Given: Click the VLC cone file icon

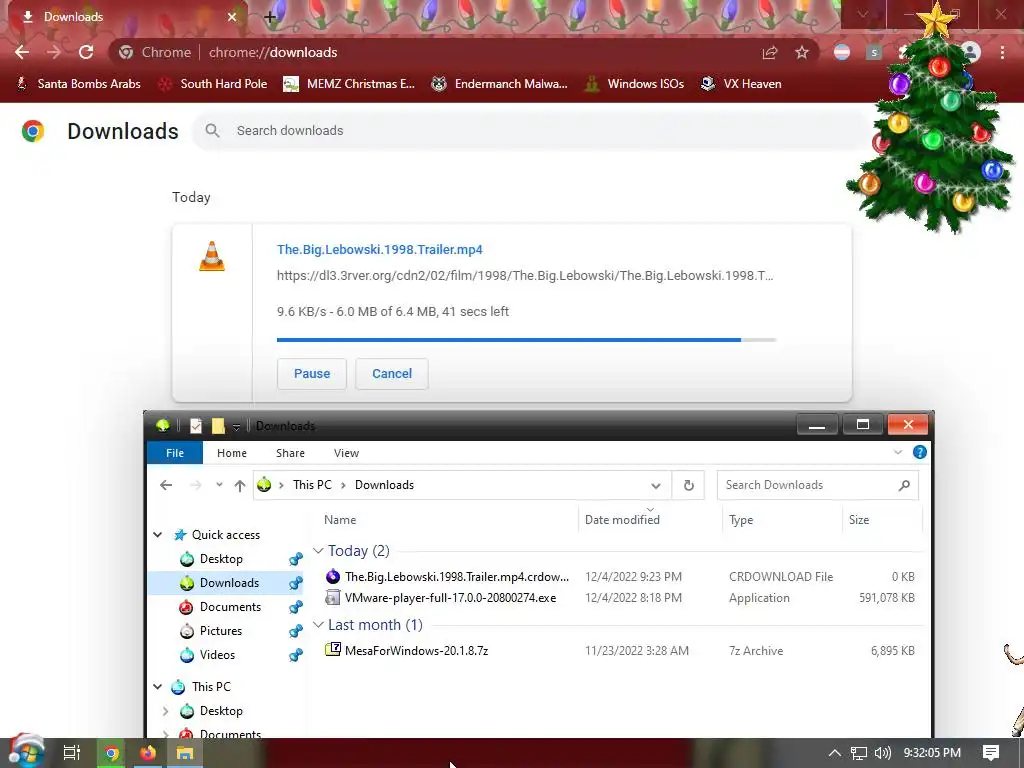Looking at the screenshot, I should 212,256.
